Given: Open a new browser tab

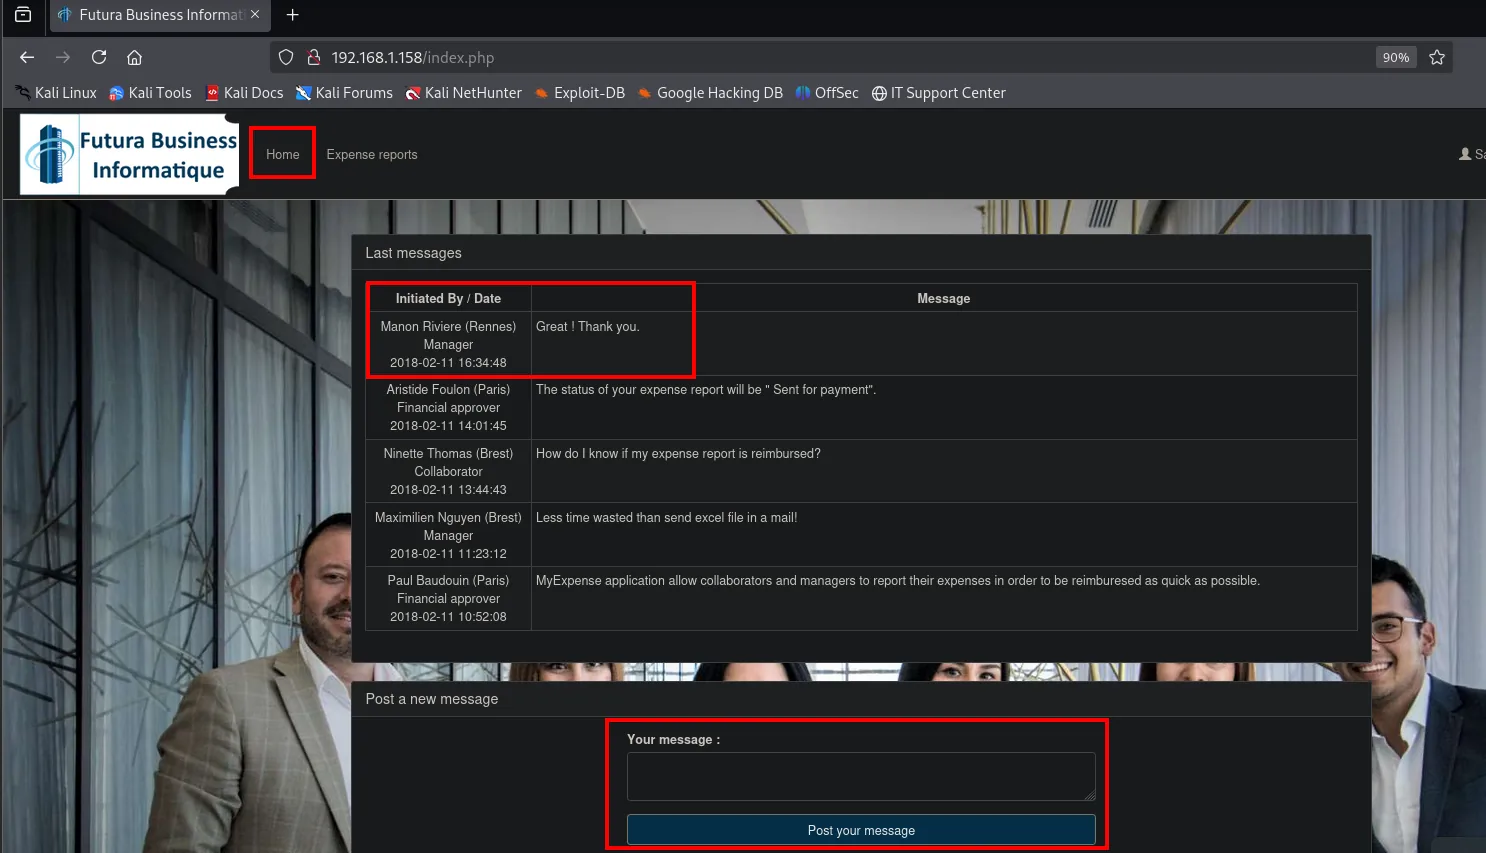Looking at the screenshot, I should tap(293, 15).
